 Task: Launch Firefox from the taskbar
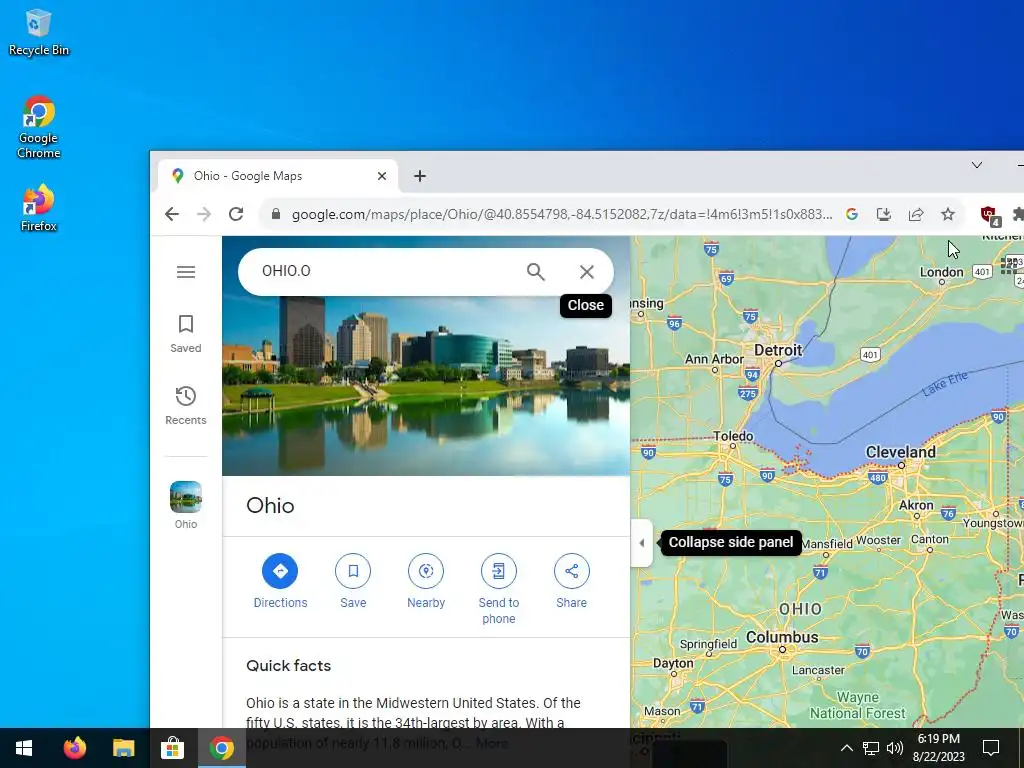(74, 748)
